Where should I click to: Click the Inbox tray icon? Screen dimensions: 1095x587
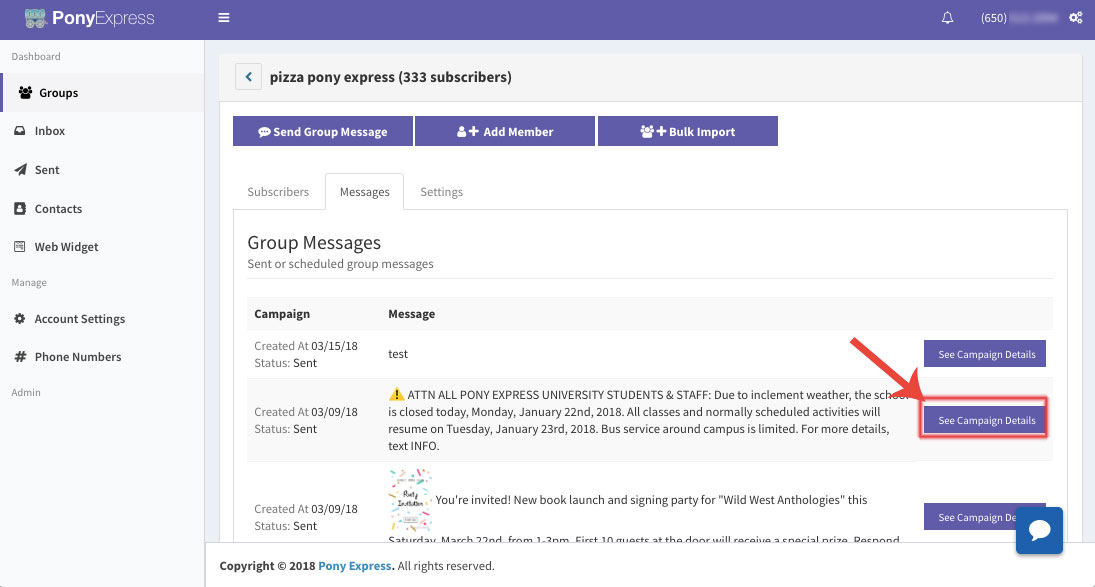pyautogui.click(x=20, y=131)
